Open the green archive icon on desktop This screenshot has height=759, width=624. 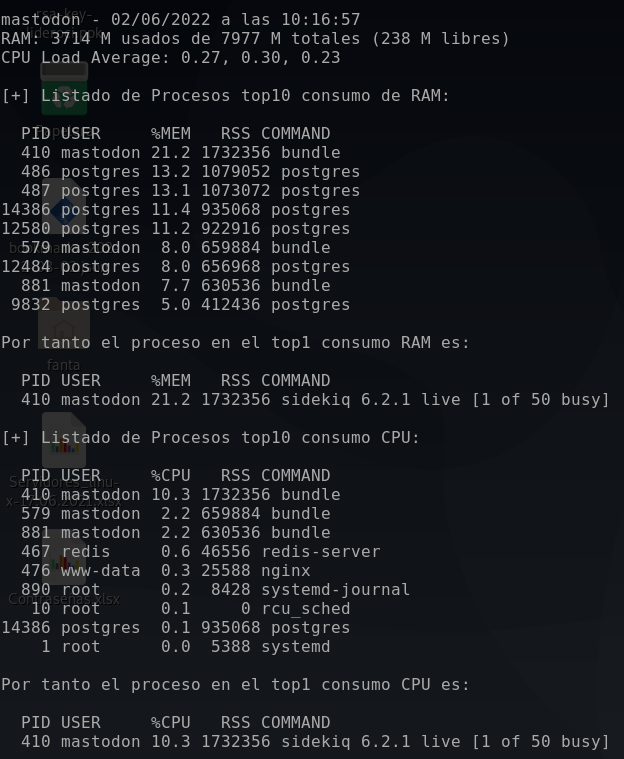pyautogui.click(x=64, y=97)
